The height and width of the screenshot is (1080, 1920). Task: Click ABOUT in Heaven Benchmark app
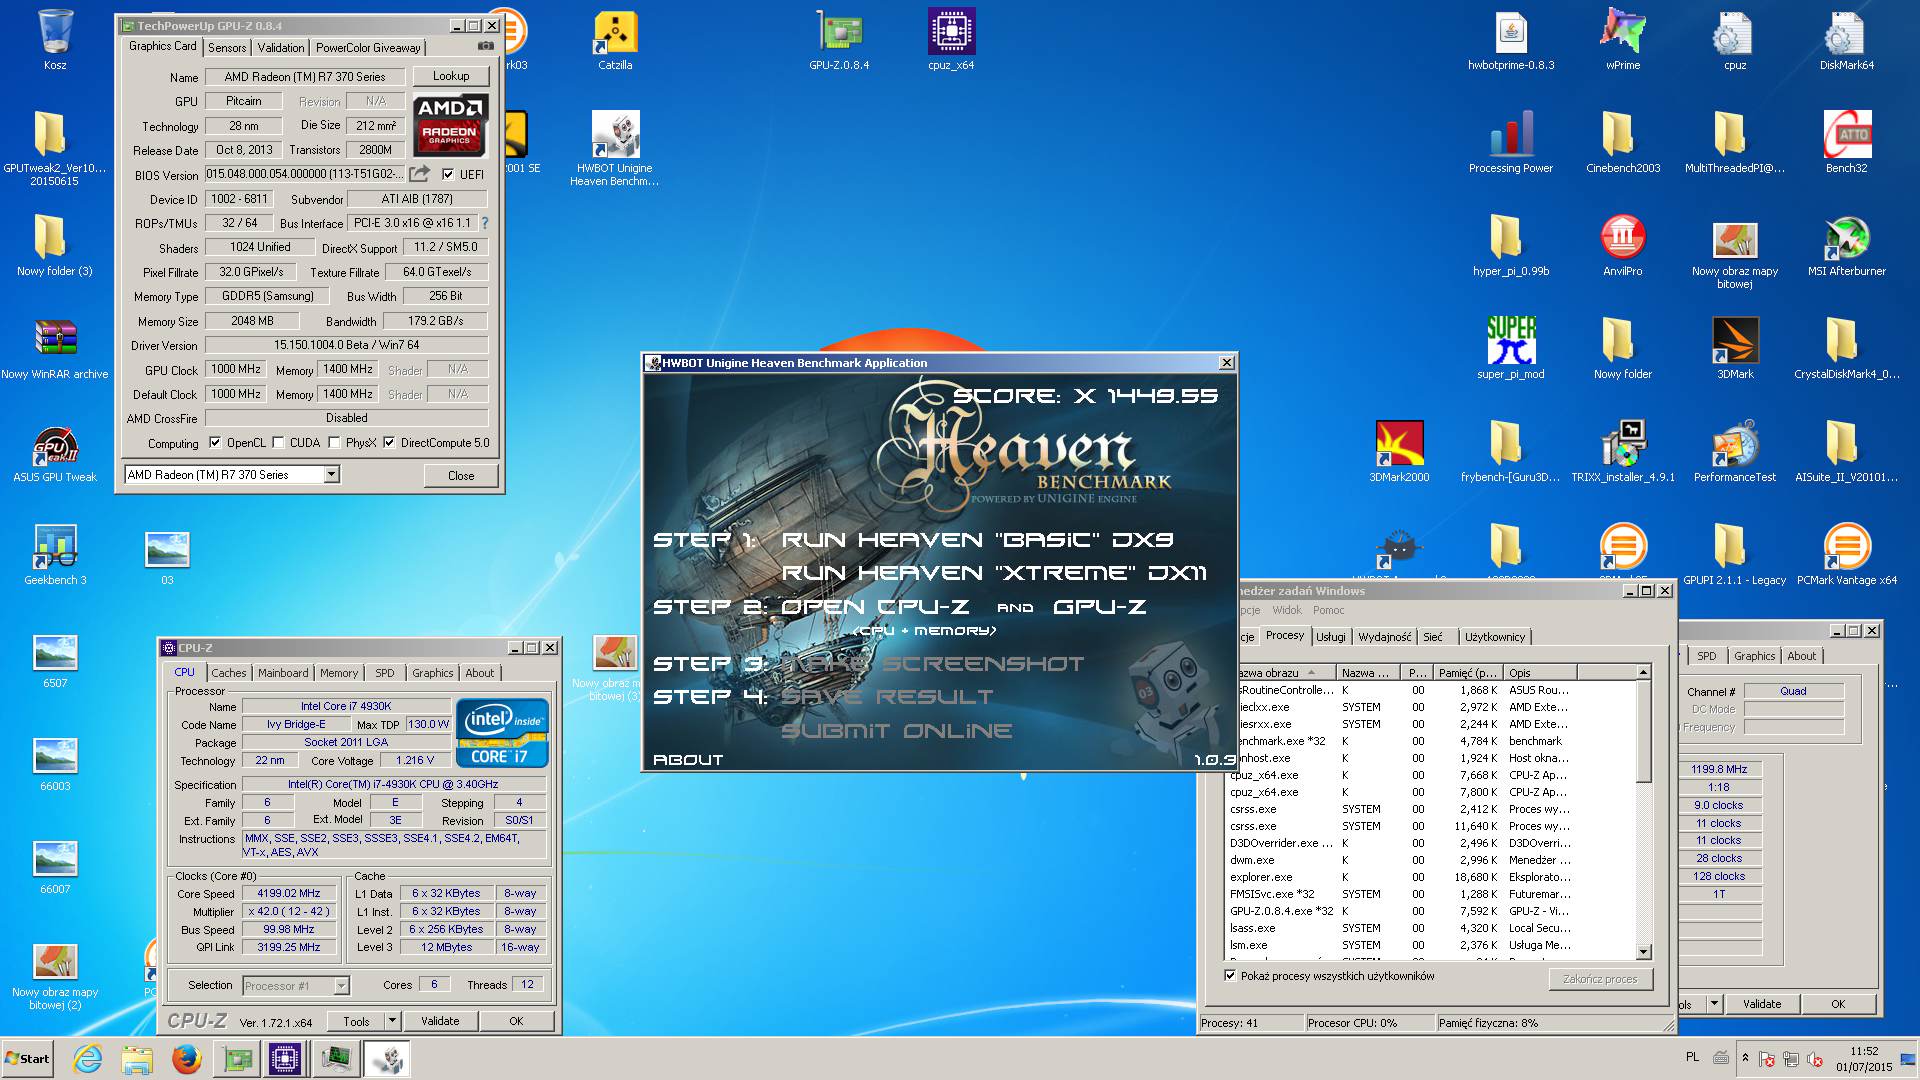[x=688, y=760]
